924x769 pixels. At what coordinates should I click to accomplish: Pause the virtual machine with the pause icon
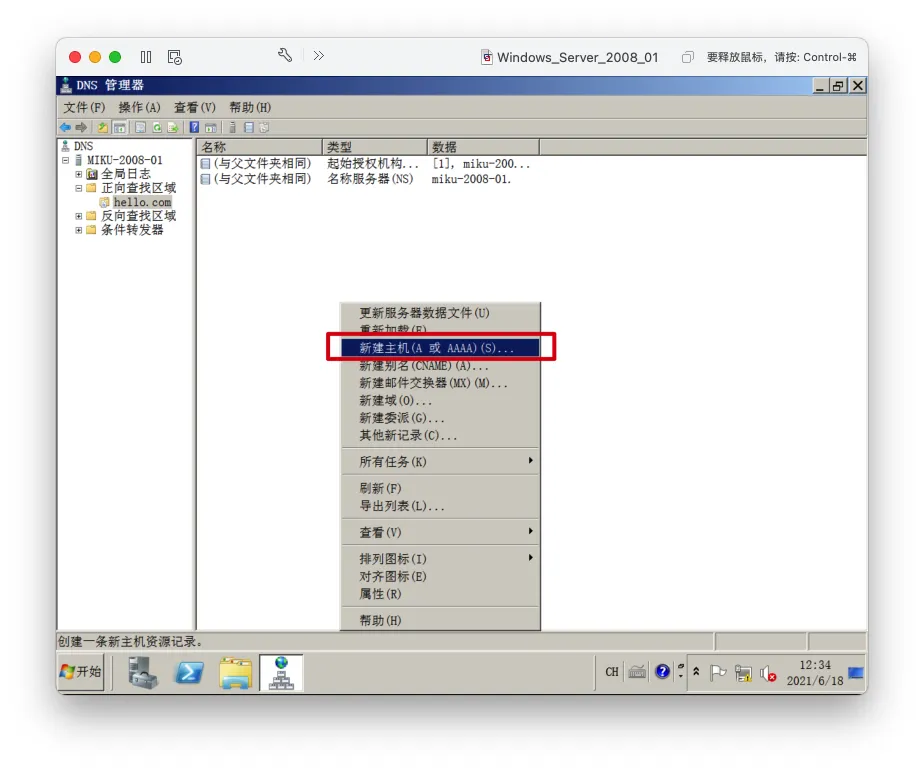146,57
